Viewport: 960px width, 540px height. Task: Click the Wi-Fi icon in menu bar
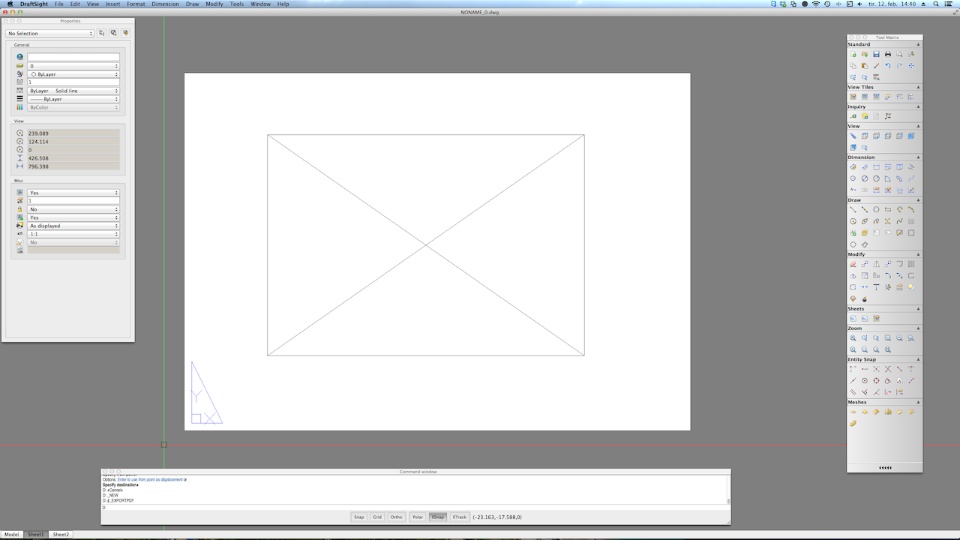coord(816,4)
